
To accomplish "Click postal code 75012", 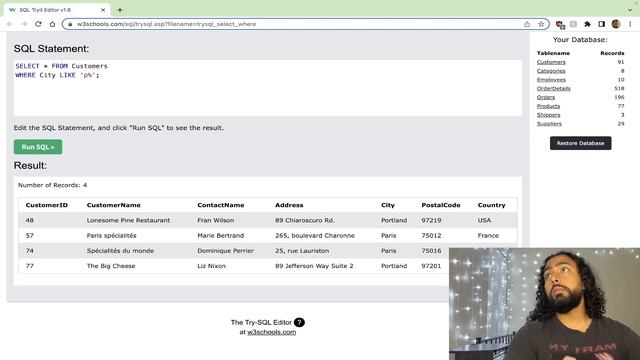I will 431,236.
